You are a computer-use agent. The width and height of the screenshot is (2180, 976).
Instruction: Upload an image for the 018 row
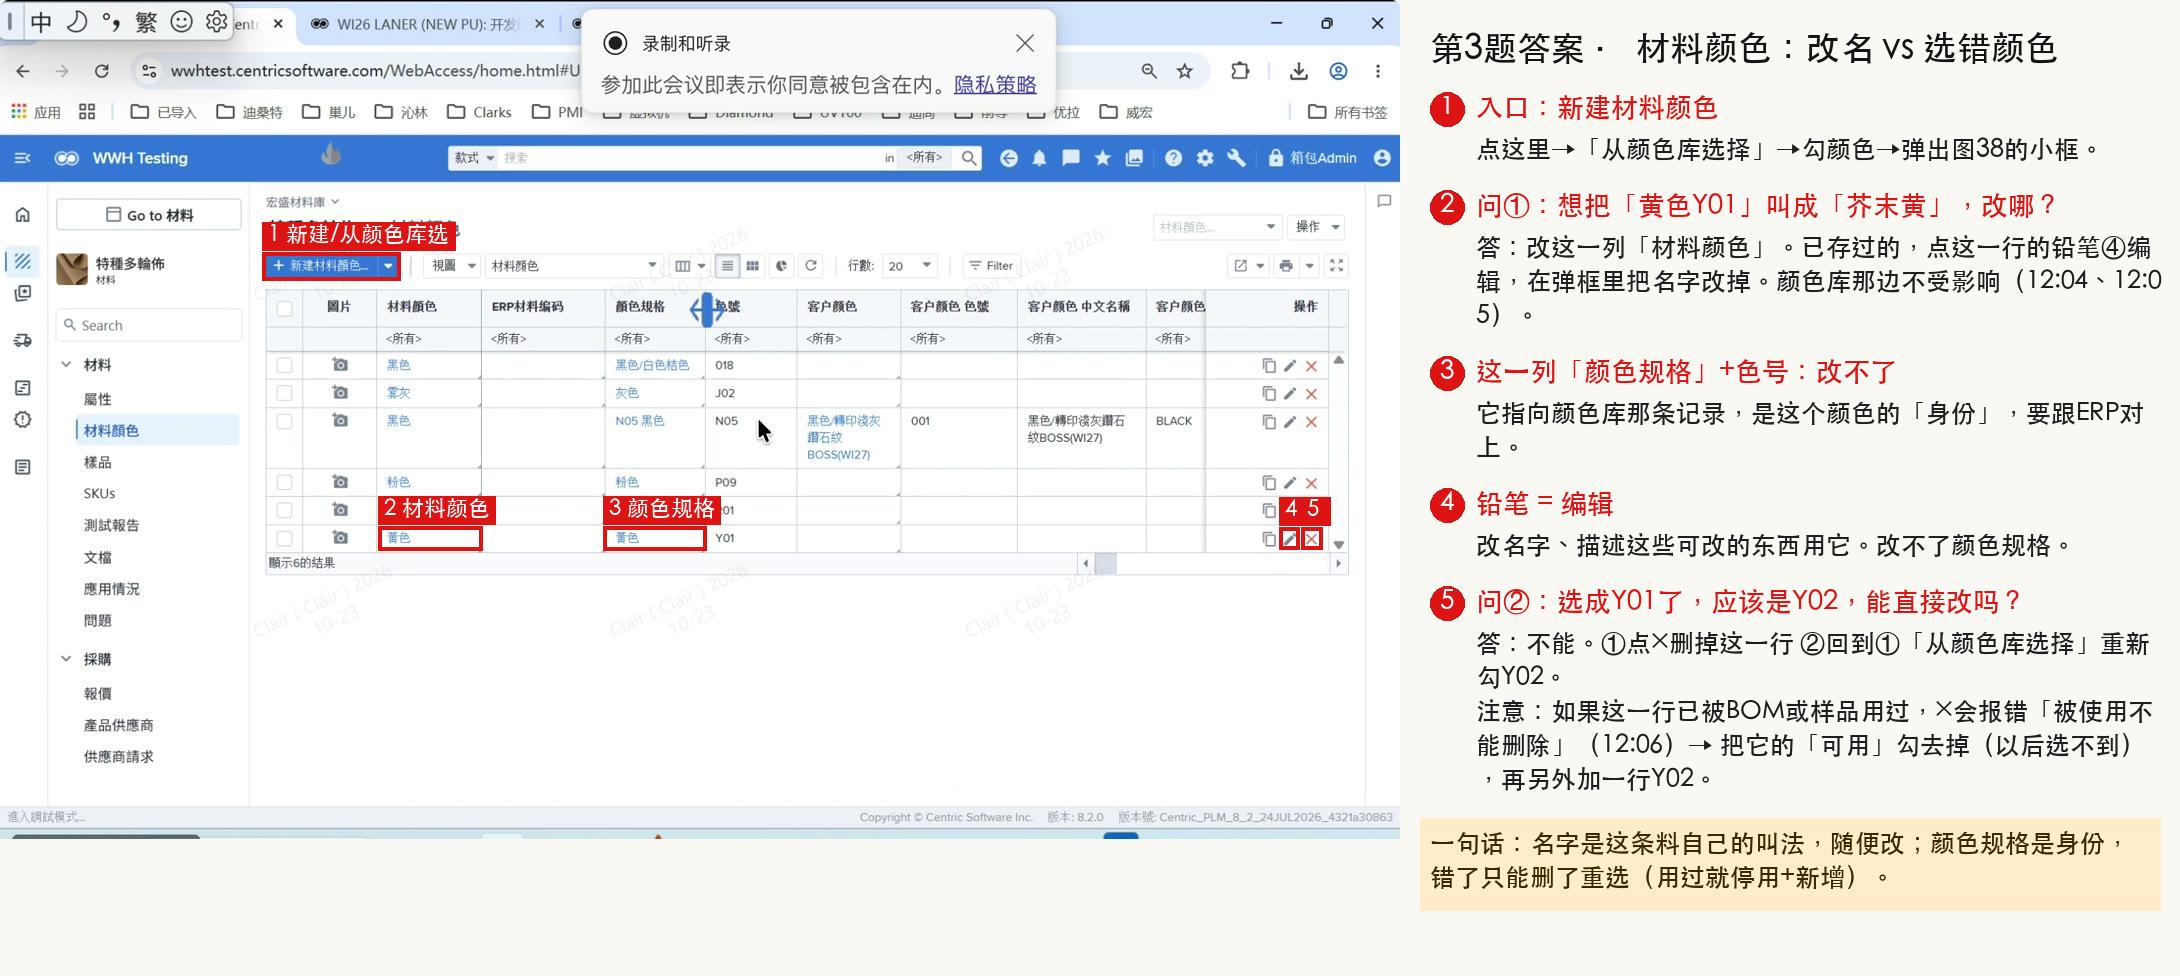click(x=340, y=365)
